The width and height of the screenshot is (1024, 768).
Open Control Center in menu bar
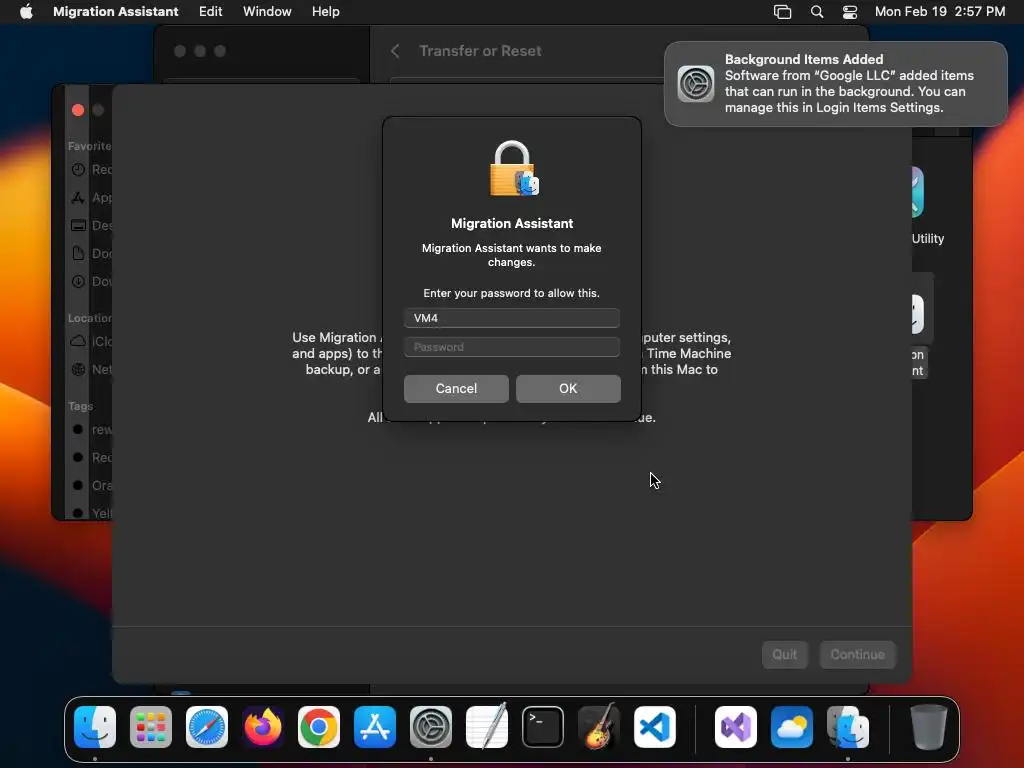pyautogui.click(x=850, y=12)
